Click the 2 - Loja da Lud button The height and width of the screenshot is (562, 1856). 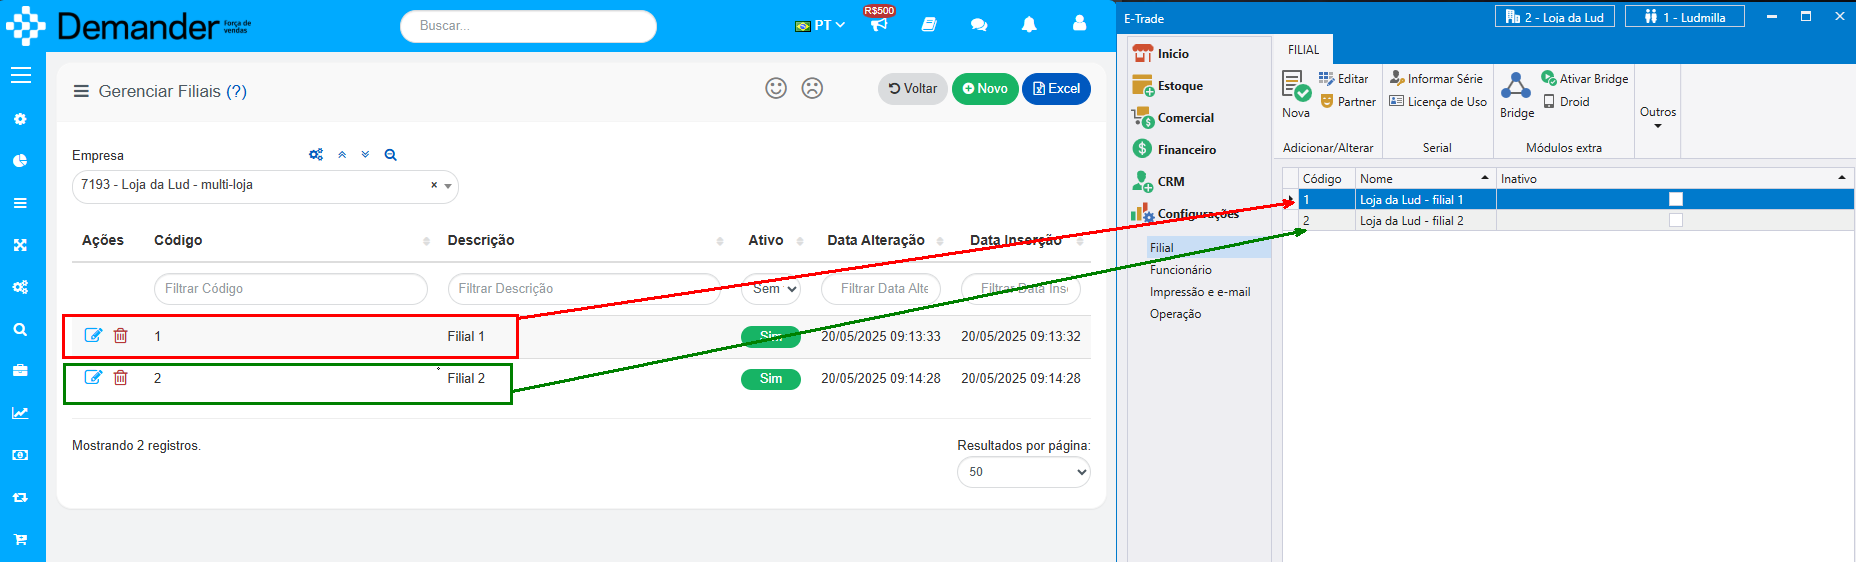click(1554, 16)
